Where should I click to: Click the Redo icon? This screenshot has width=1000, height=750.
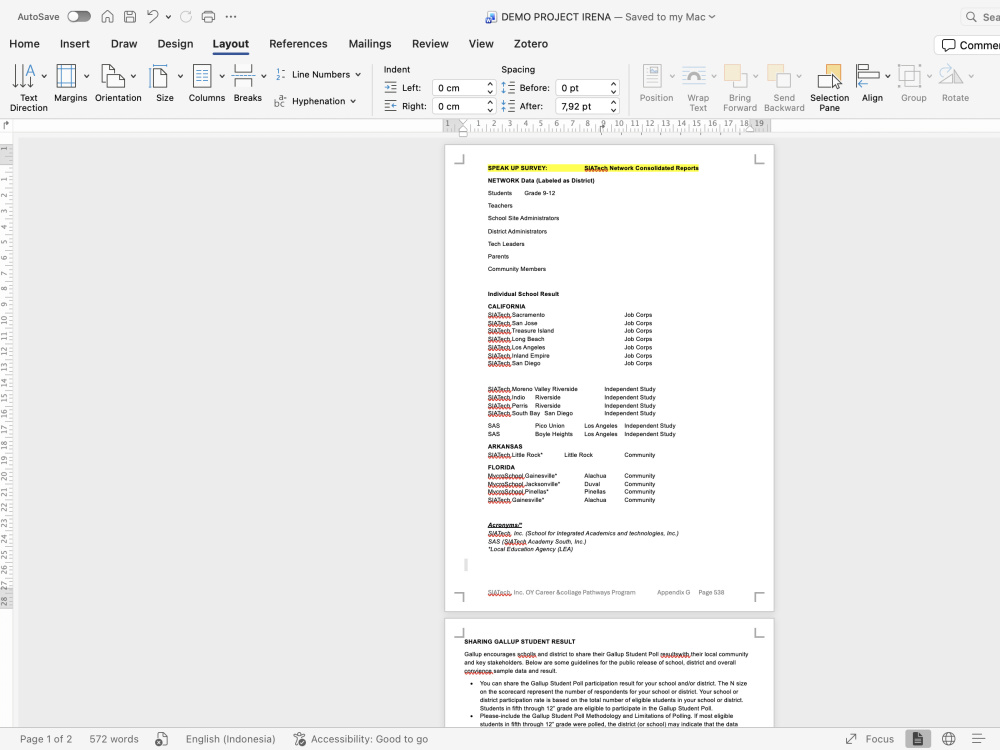[x=186, y=17]
